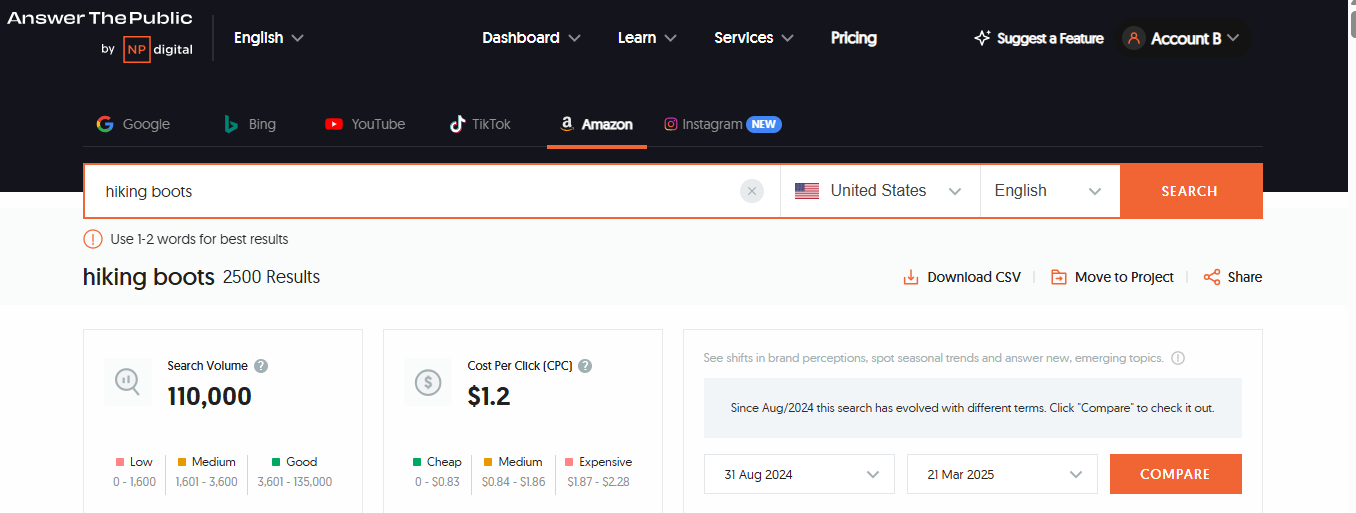1356x513 pixels.
Task: Expand the United States country dropdown
Action: (880, 191)
